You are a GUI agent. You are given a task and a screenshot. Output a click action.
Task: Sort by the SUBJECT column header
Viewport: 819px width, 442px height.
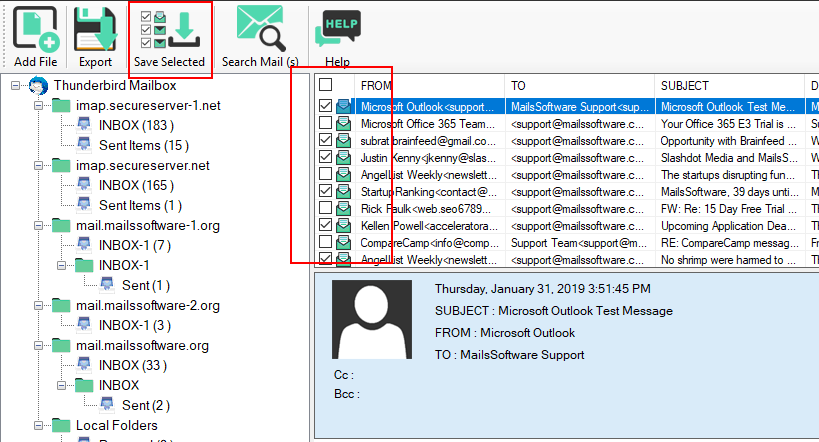coord(730,86)
